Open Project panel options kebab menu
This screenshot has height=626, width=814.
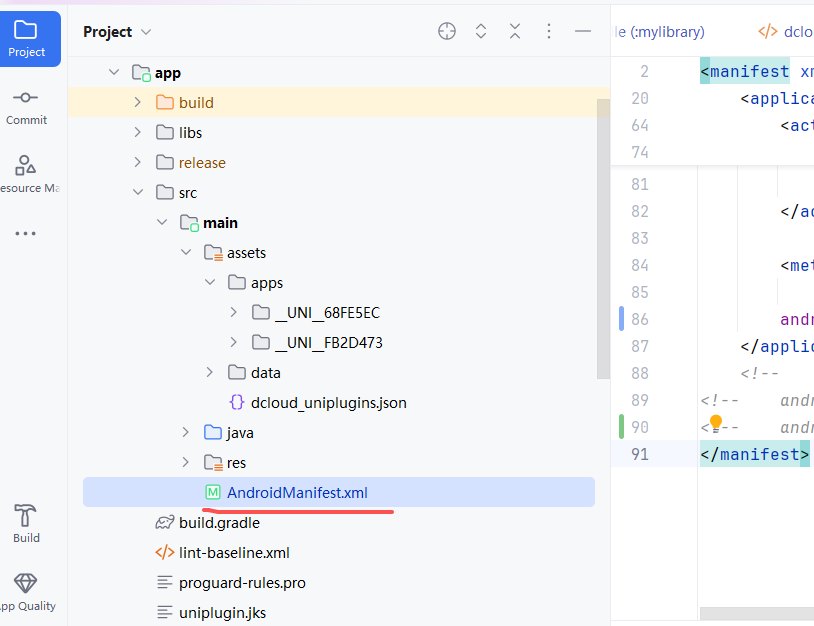(x=549, y=32)
